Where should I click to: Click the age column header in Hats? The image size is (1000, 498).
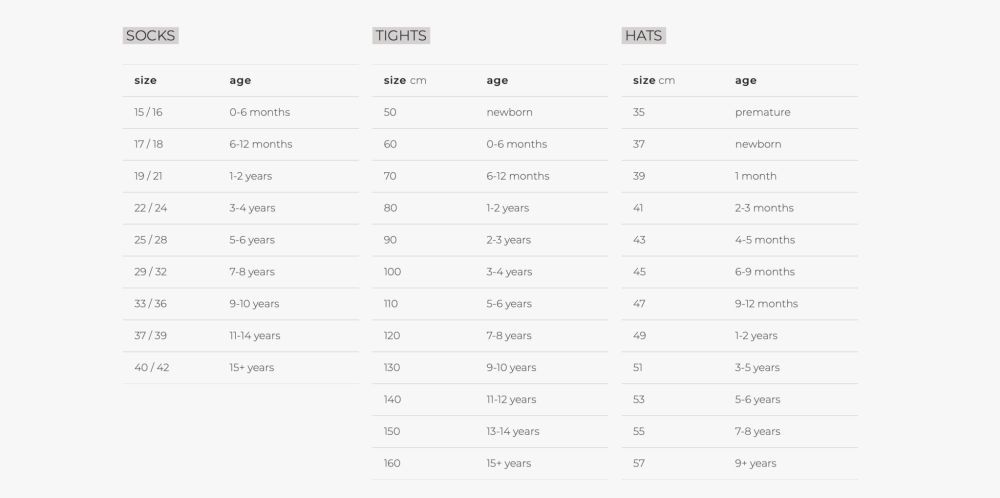pyautogui.click(x=745, y=80)
